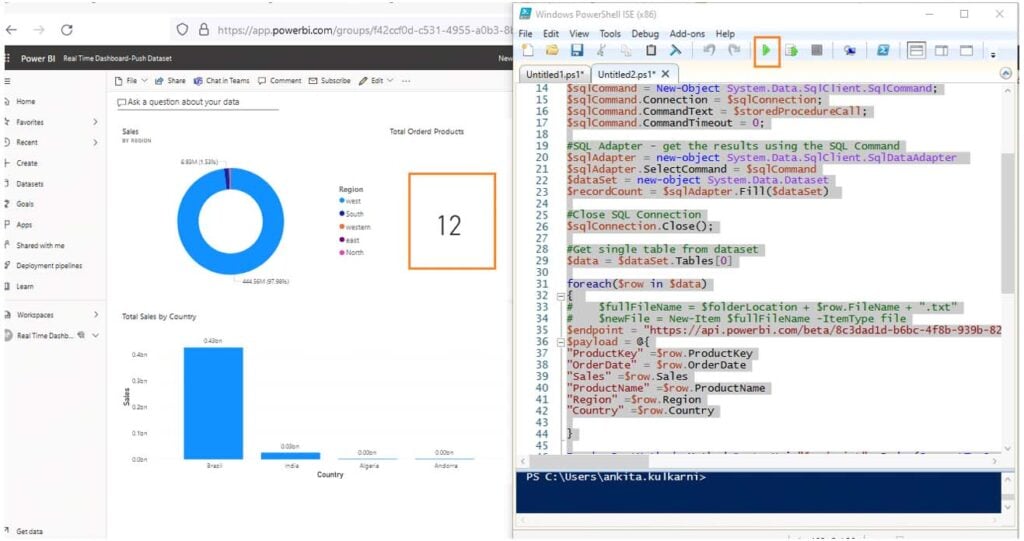Open Create in Power BI sidebar
The height and width of the screenshot is (541, 1024).
pos(27,163)
